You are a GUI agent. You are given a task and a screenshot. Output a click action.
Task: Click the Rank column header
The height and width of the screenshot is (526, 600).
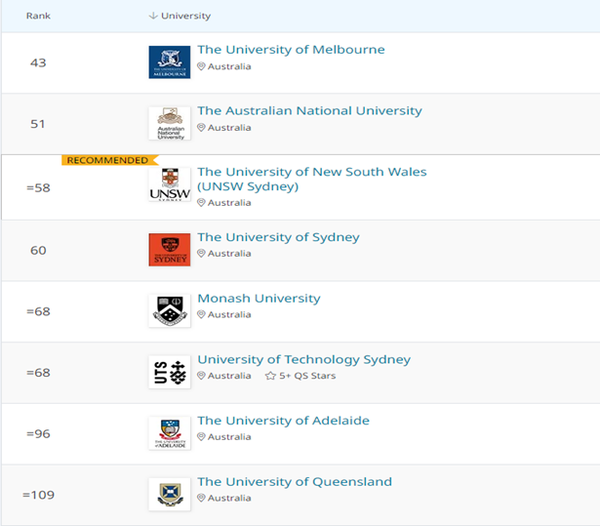(37, 16)
